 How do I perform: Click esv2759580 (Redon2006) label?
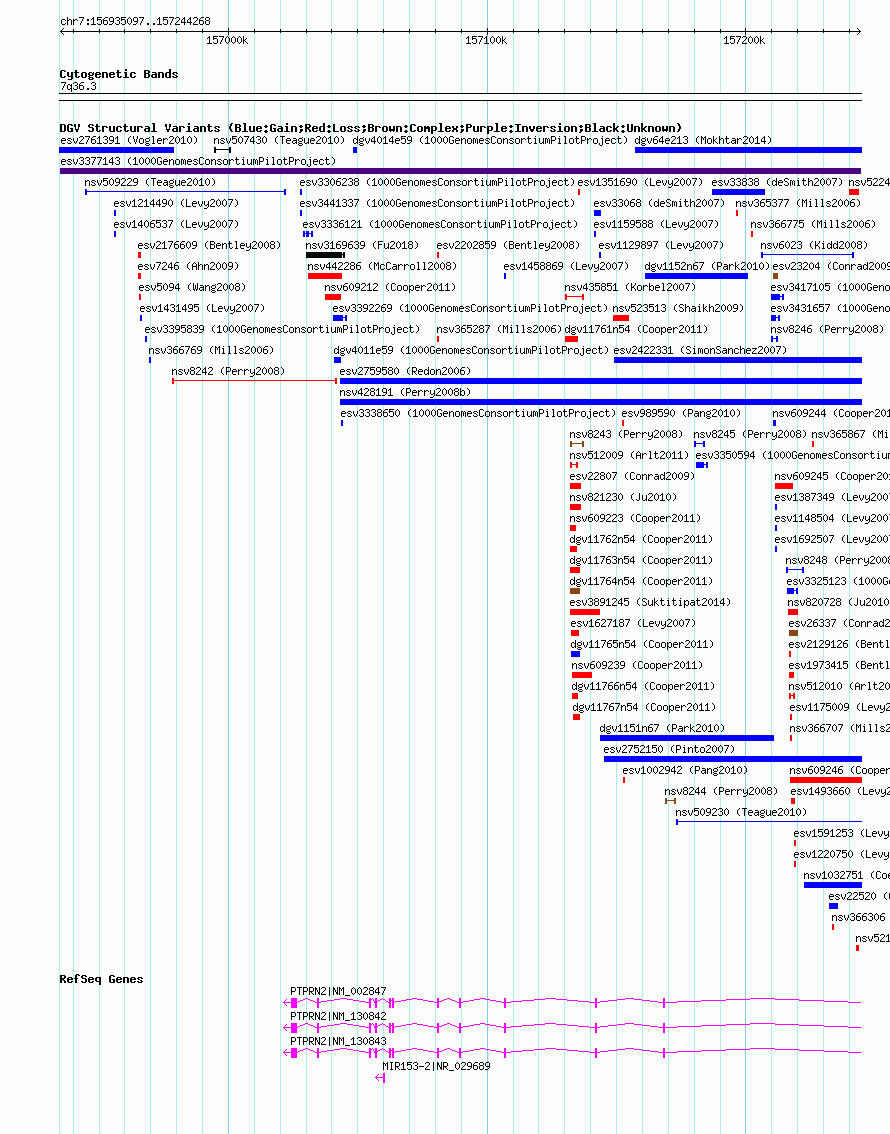pyautogui.click(x=406, y=371)
